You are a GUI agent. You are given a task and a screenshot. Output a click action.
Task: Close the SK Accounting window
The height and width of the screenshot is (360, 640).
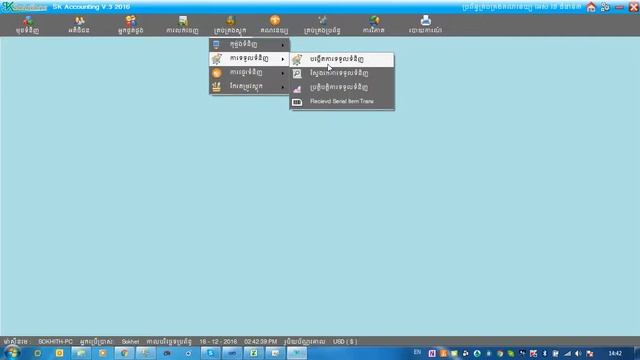coord(633,7)
